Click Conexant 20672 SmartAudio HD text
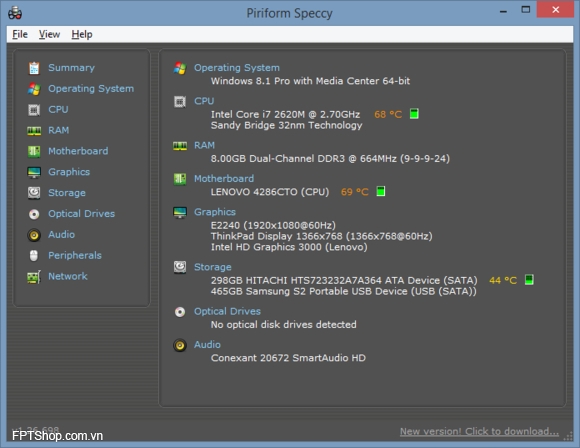The image size is (580, 448). click(288, 358)
